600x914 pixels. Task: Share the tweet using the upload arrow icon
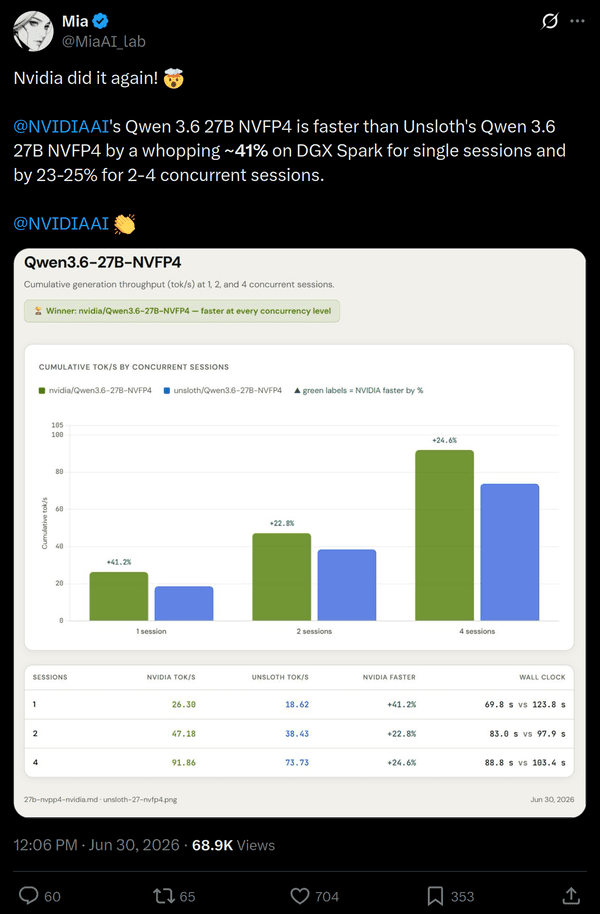(571, 896)
